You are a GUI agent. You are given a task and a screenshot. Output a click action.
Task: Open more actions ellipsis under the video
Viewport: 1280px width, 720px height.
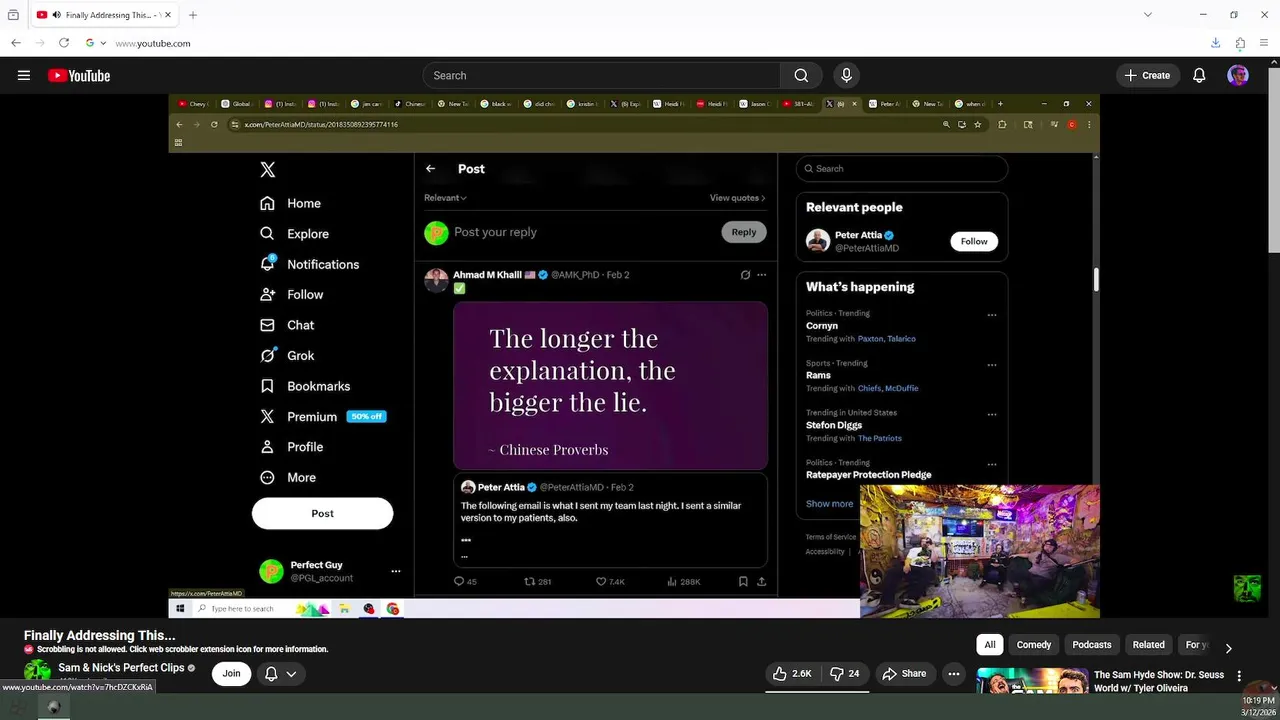pos(954,674)
